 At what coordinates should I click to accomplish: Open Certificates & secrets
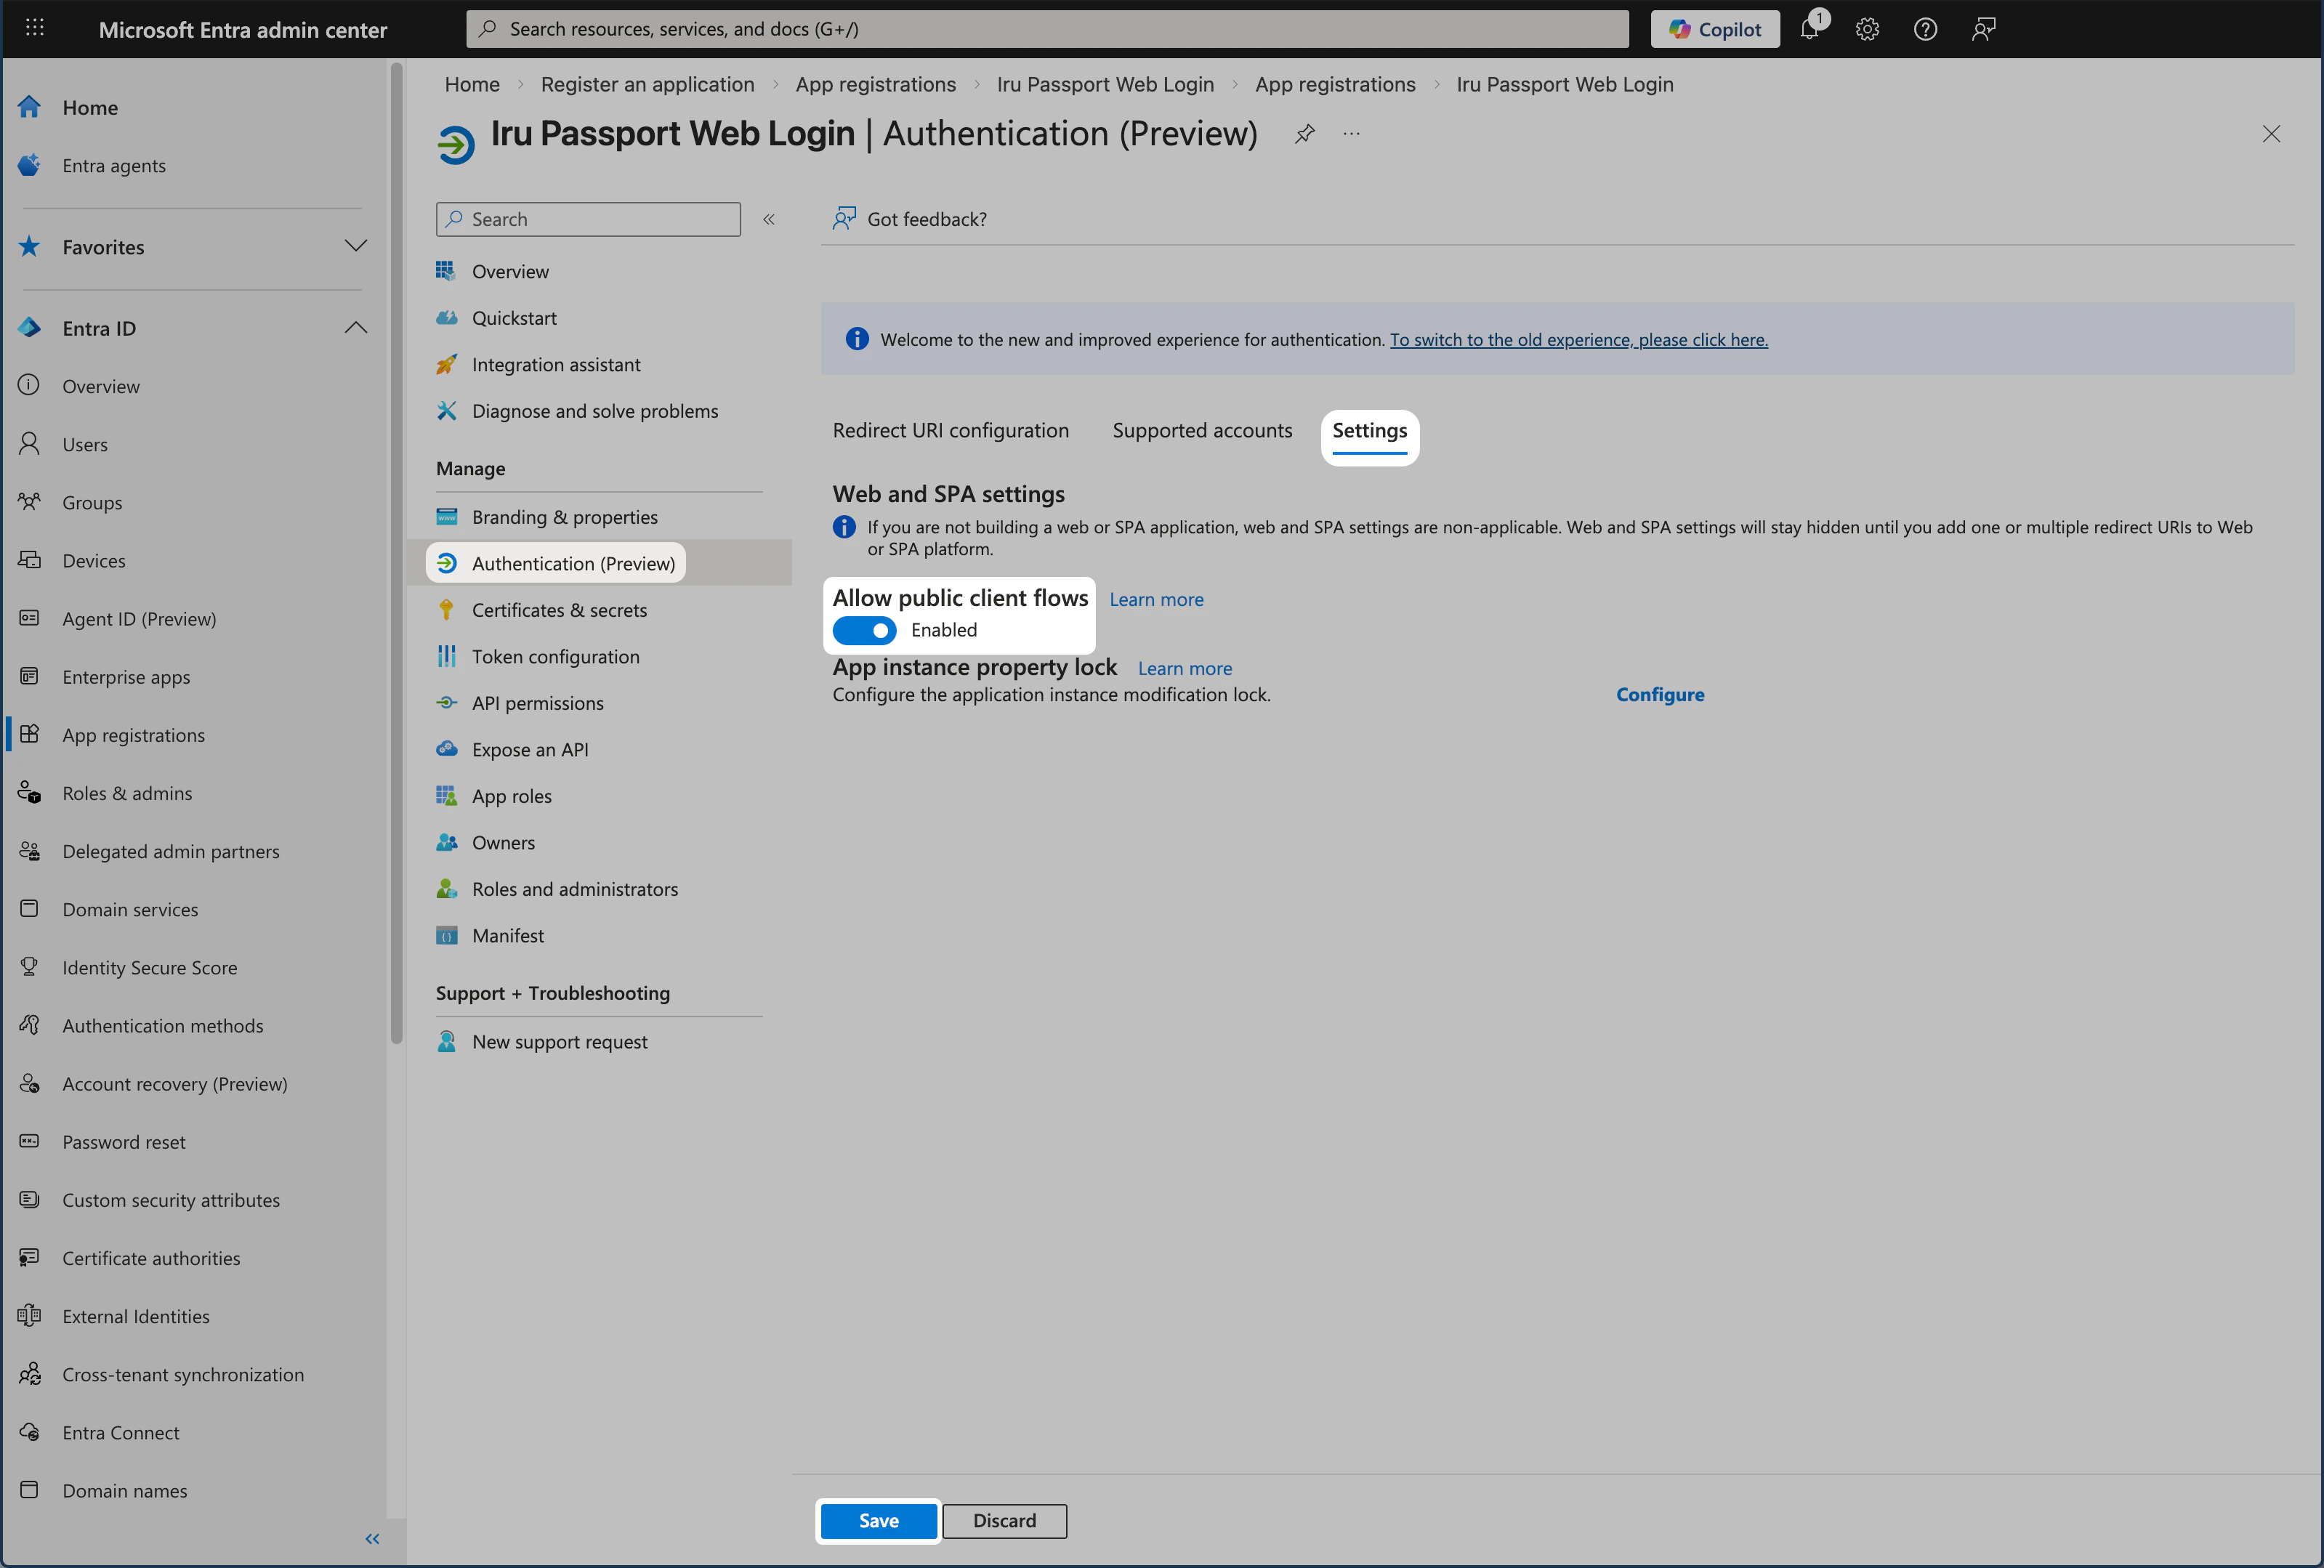pyautogui.click(x=559, y=609)
